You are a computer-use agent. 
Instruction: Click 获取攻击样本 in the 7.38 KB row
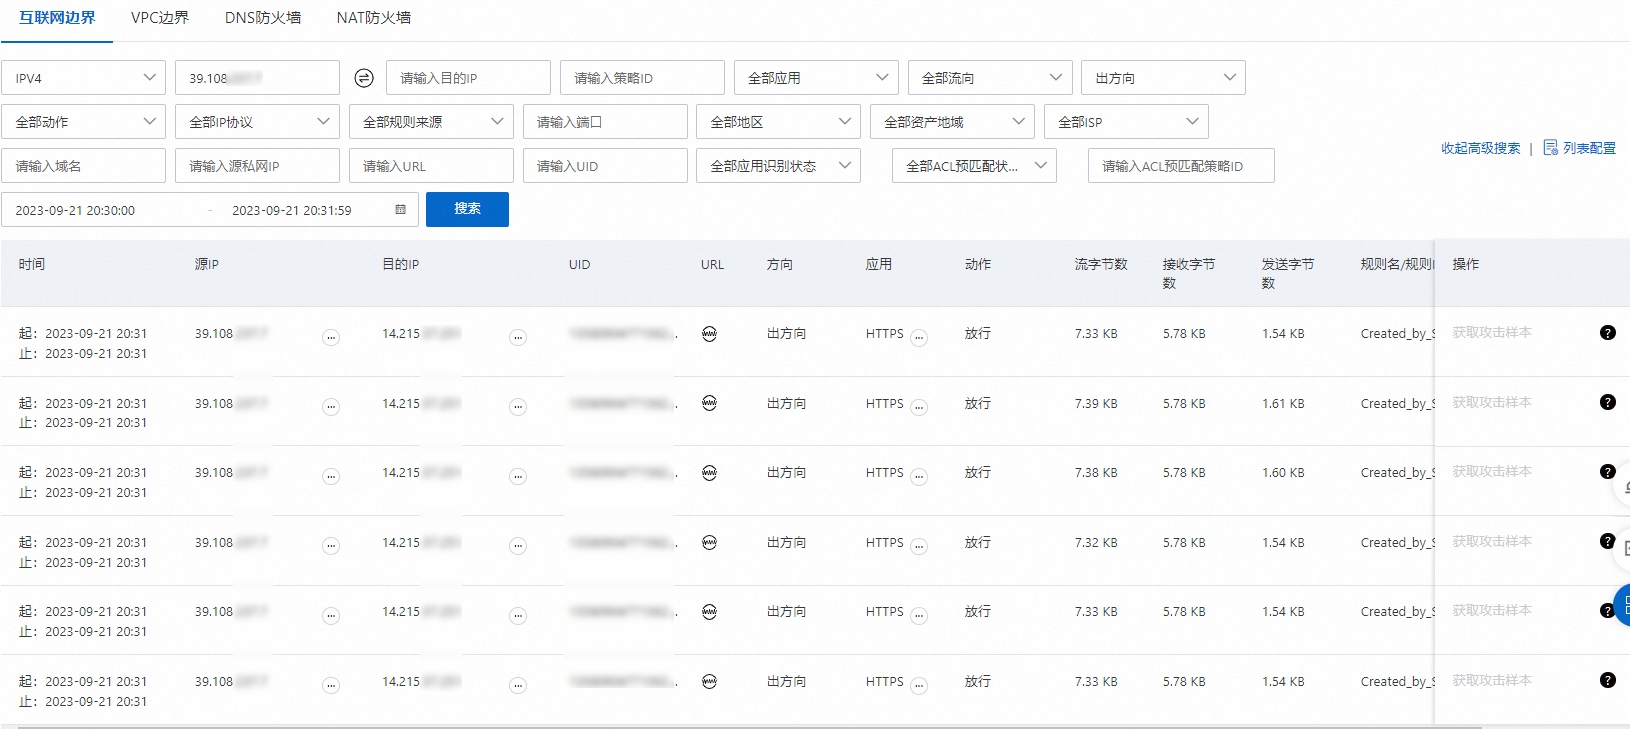point(1492,471)
